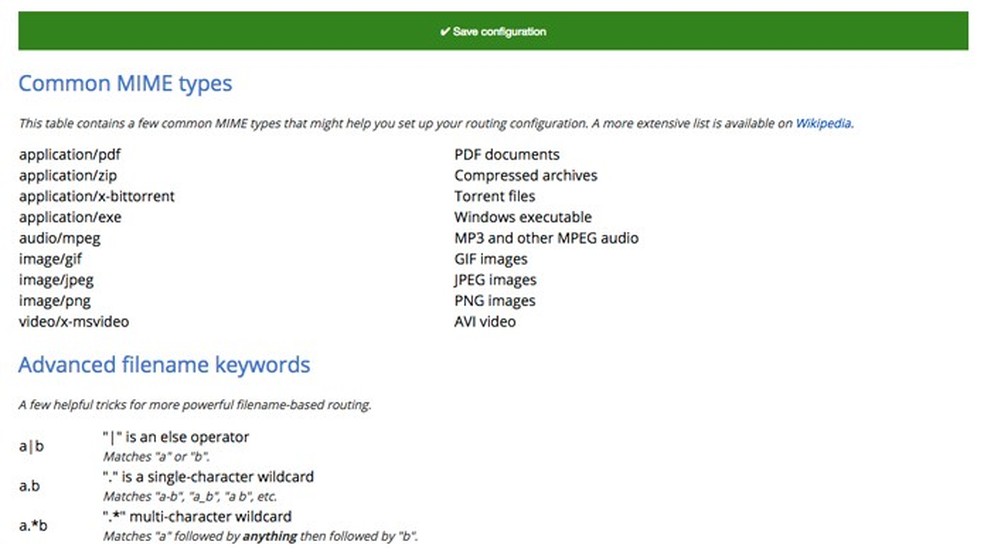The width and height of the screenshot is (984, 555).
Task: Open the Wikipedia link
Action: pyautogui.click(x=823, y=124)
